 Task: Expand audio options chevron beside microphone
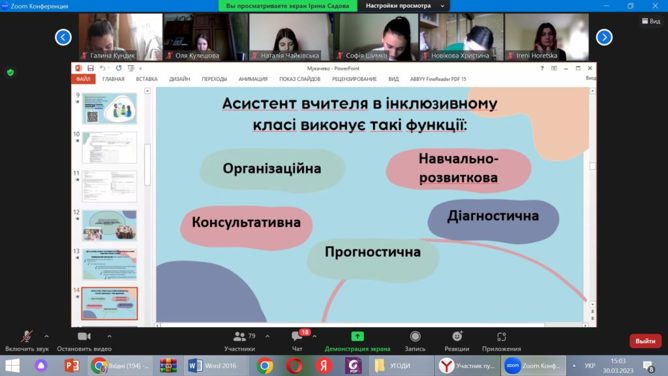pyautogui.click(x=46, y=336)
